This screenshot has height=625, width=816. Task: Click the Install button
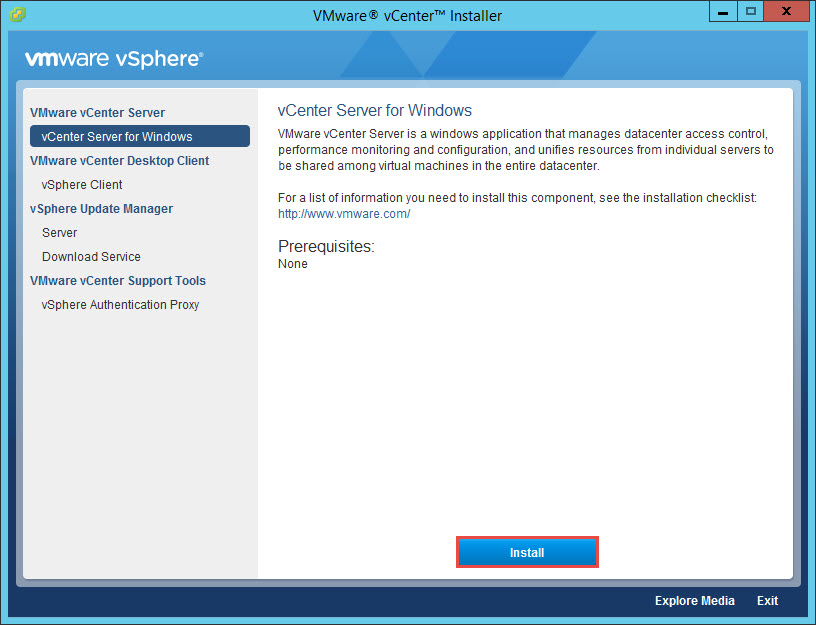click(527, 551)
